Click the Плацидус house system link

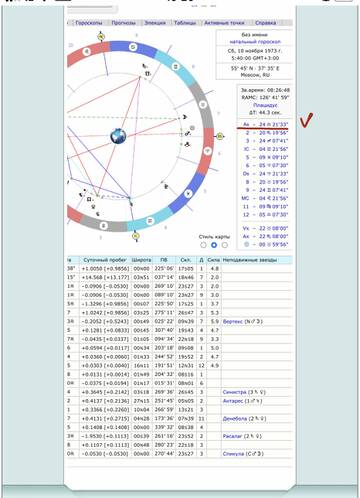tap(265, 105)
